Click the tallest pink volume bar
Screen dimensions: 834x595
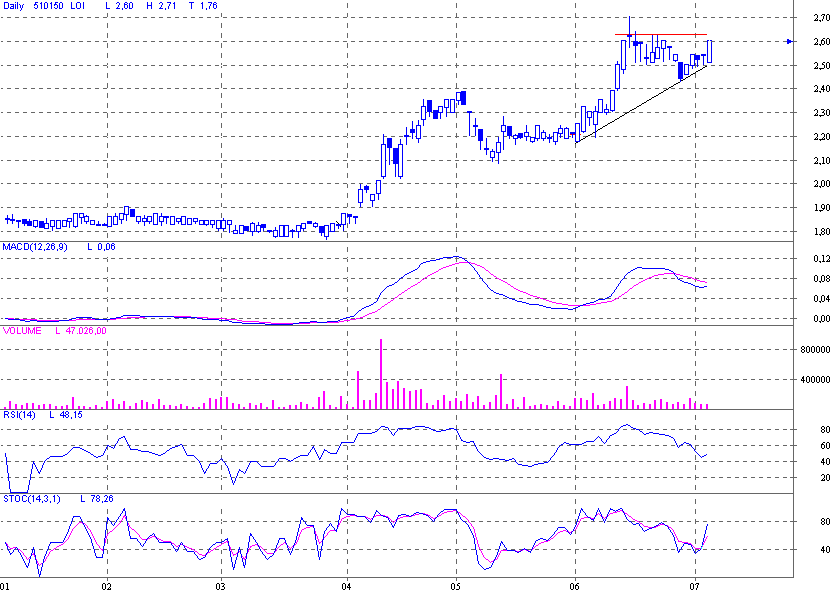click(381, 374)
